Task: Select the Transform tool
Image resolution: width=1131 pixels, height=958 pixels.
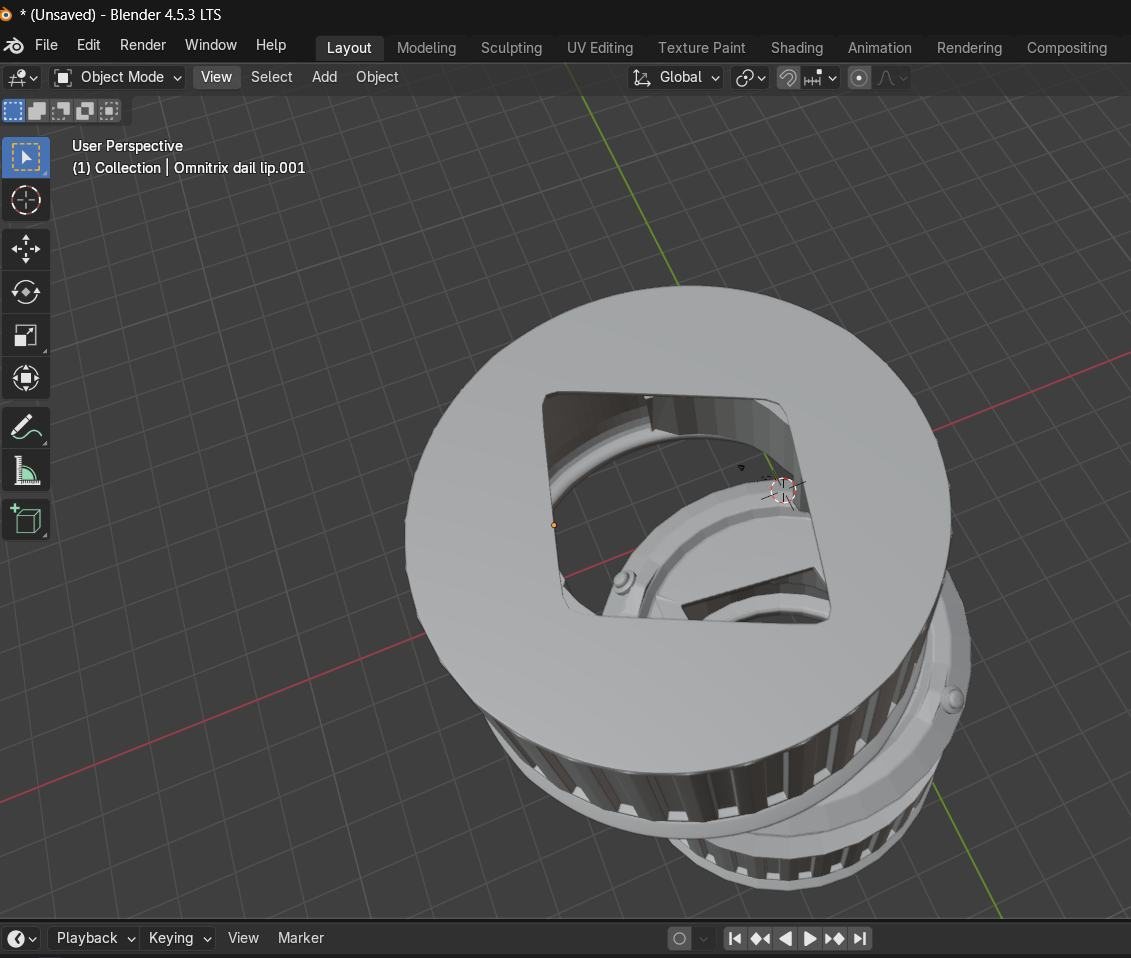Action: click(x=26, y=378)
